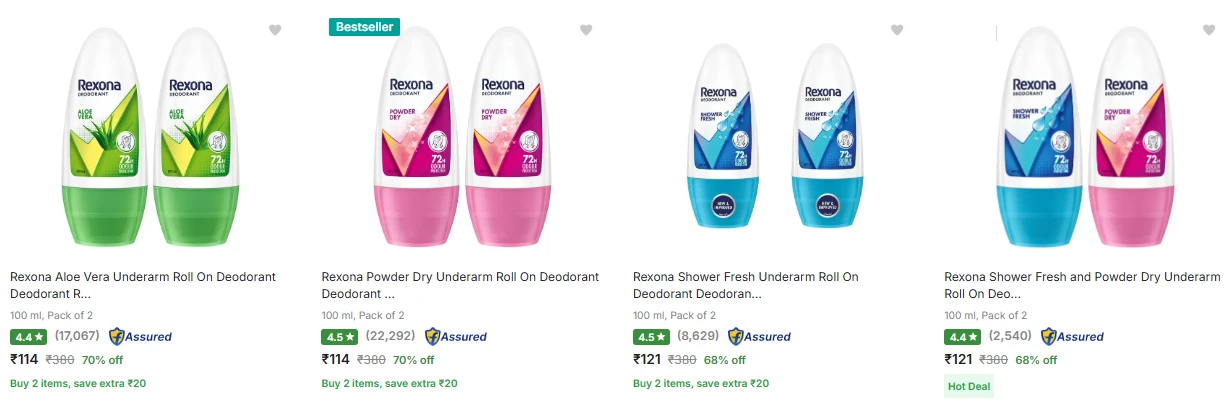The width and height of the screenshot is (1230, 414).
Task: Open Rexona Shower Fresh Underarm Roll On title
Action: [x=746, y=285]
